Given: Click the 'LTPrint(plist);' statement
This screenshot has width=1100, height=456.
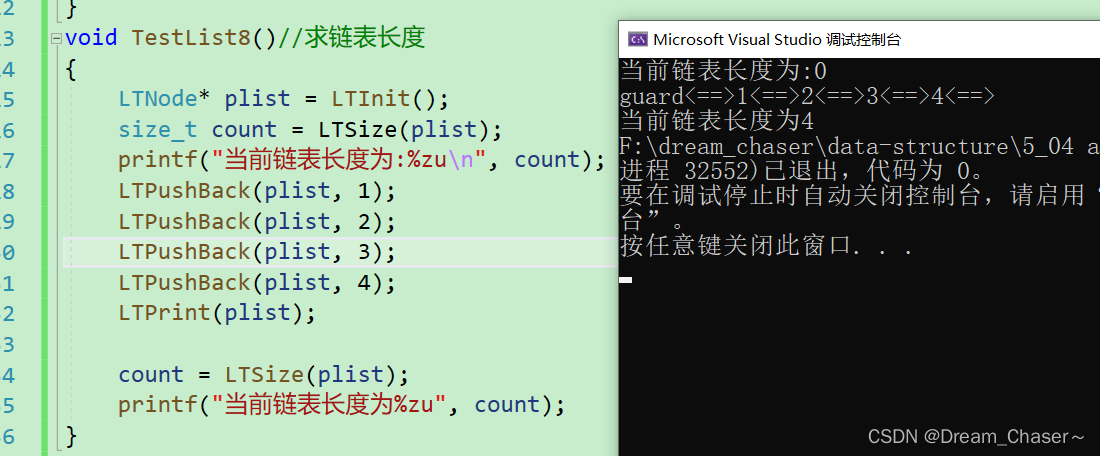Looking at the screenshot, I should pos(217,313).
